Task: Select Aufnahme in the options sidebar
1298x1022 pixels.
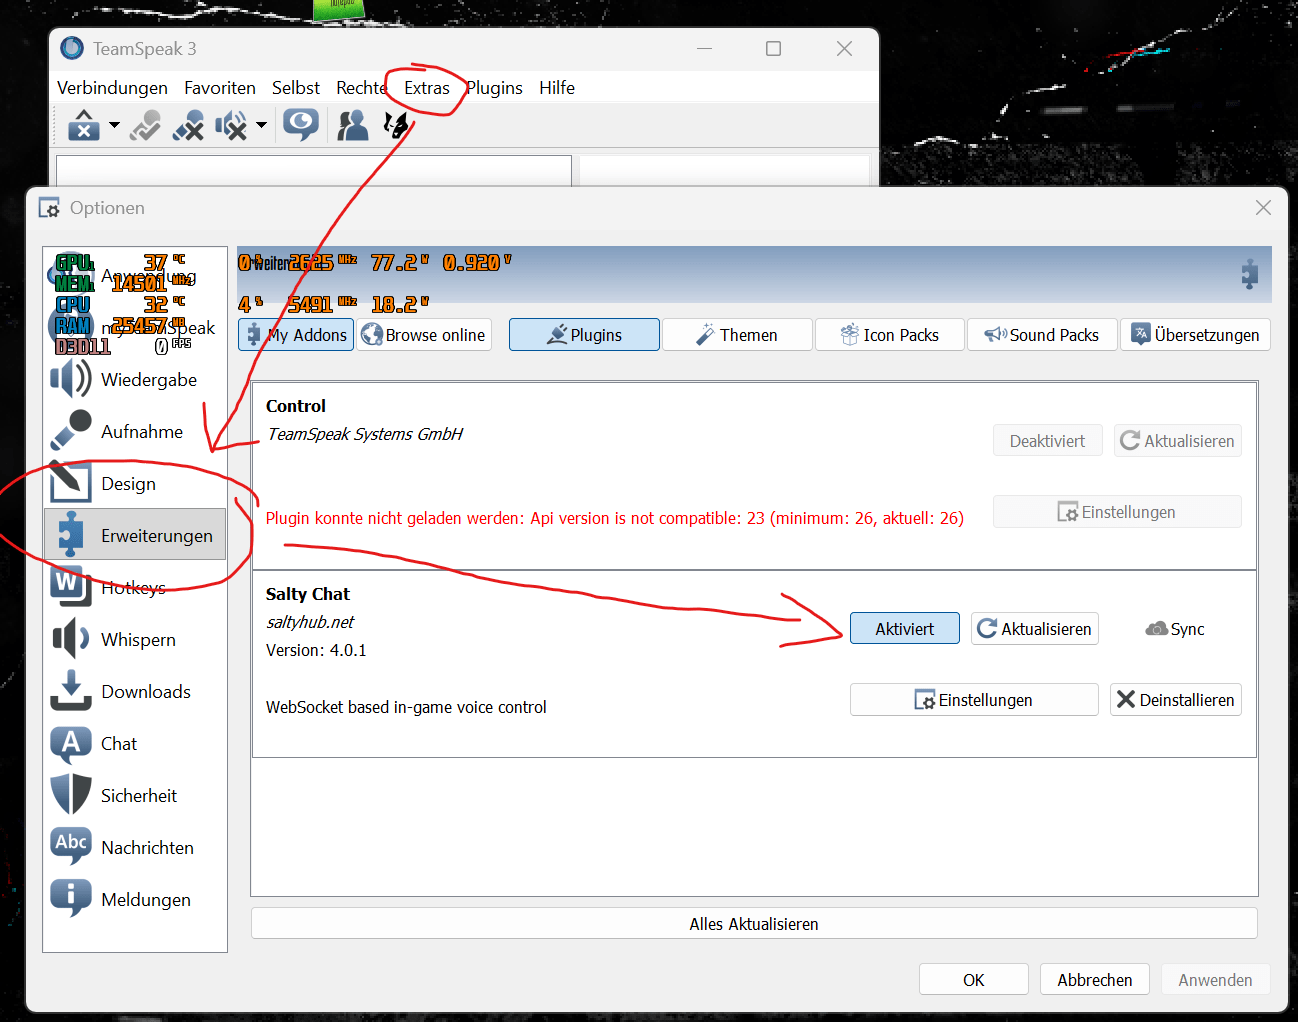Action: (x=135, y=432)
